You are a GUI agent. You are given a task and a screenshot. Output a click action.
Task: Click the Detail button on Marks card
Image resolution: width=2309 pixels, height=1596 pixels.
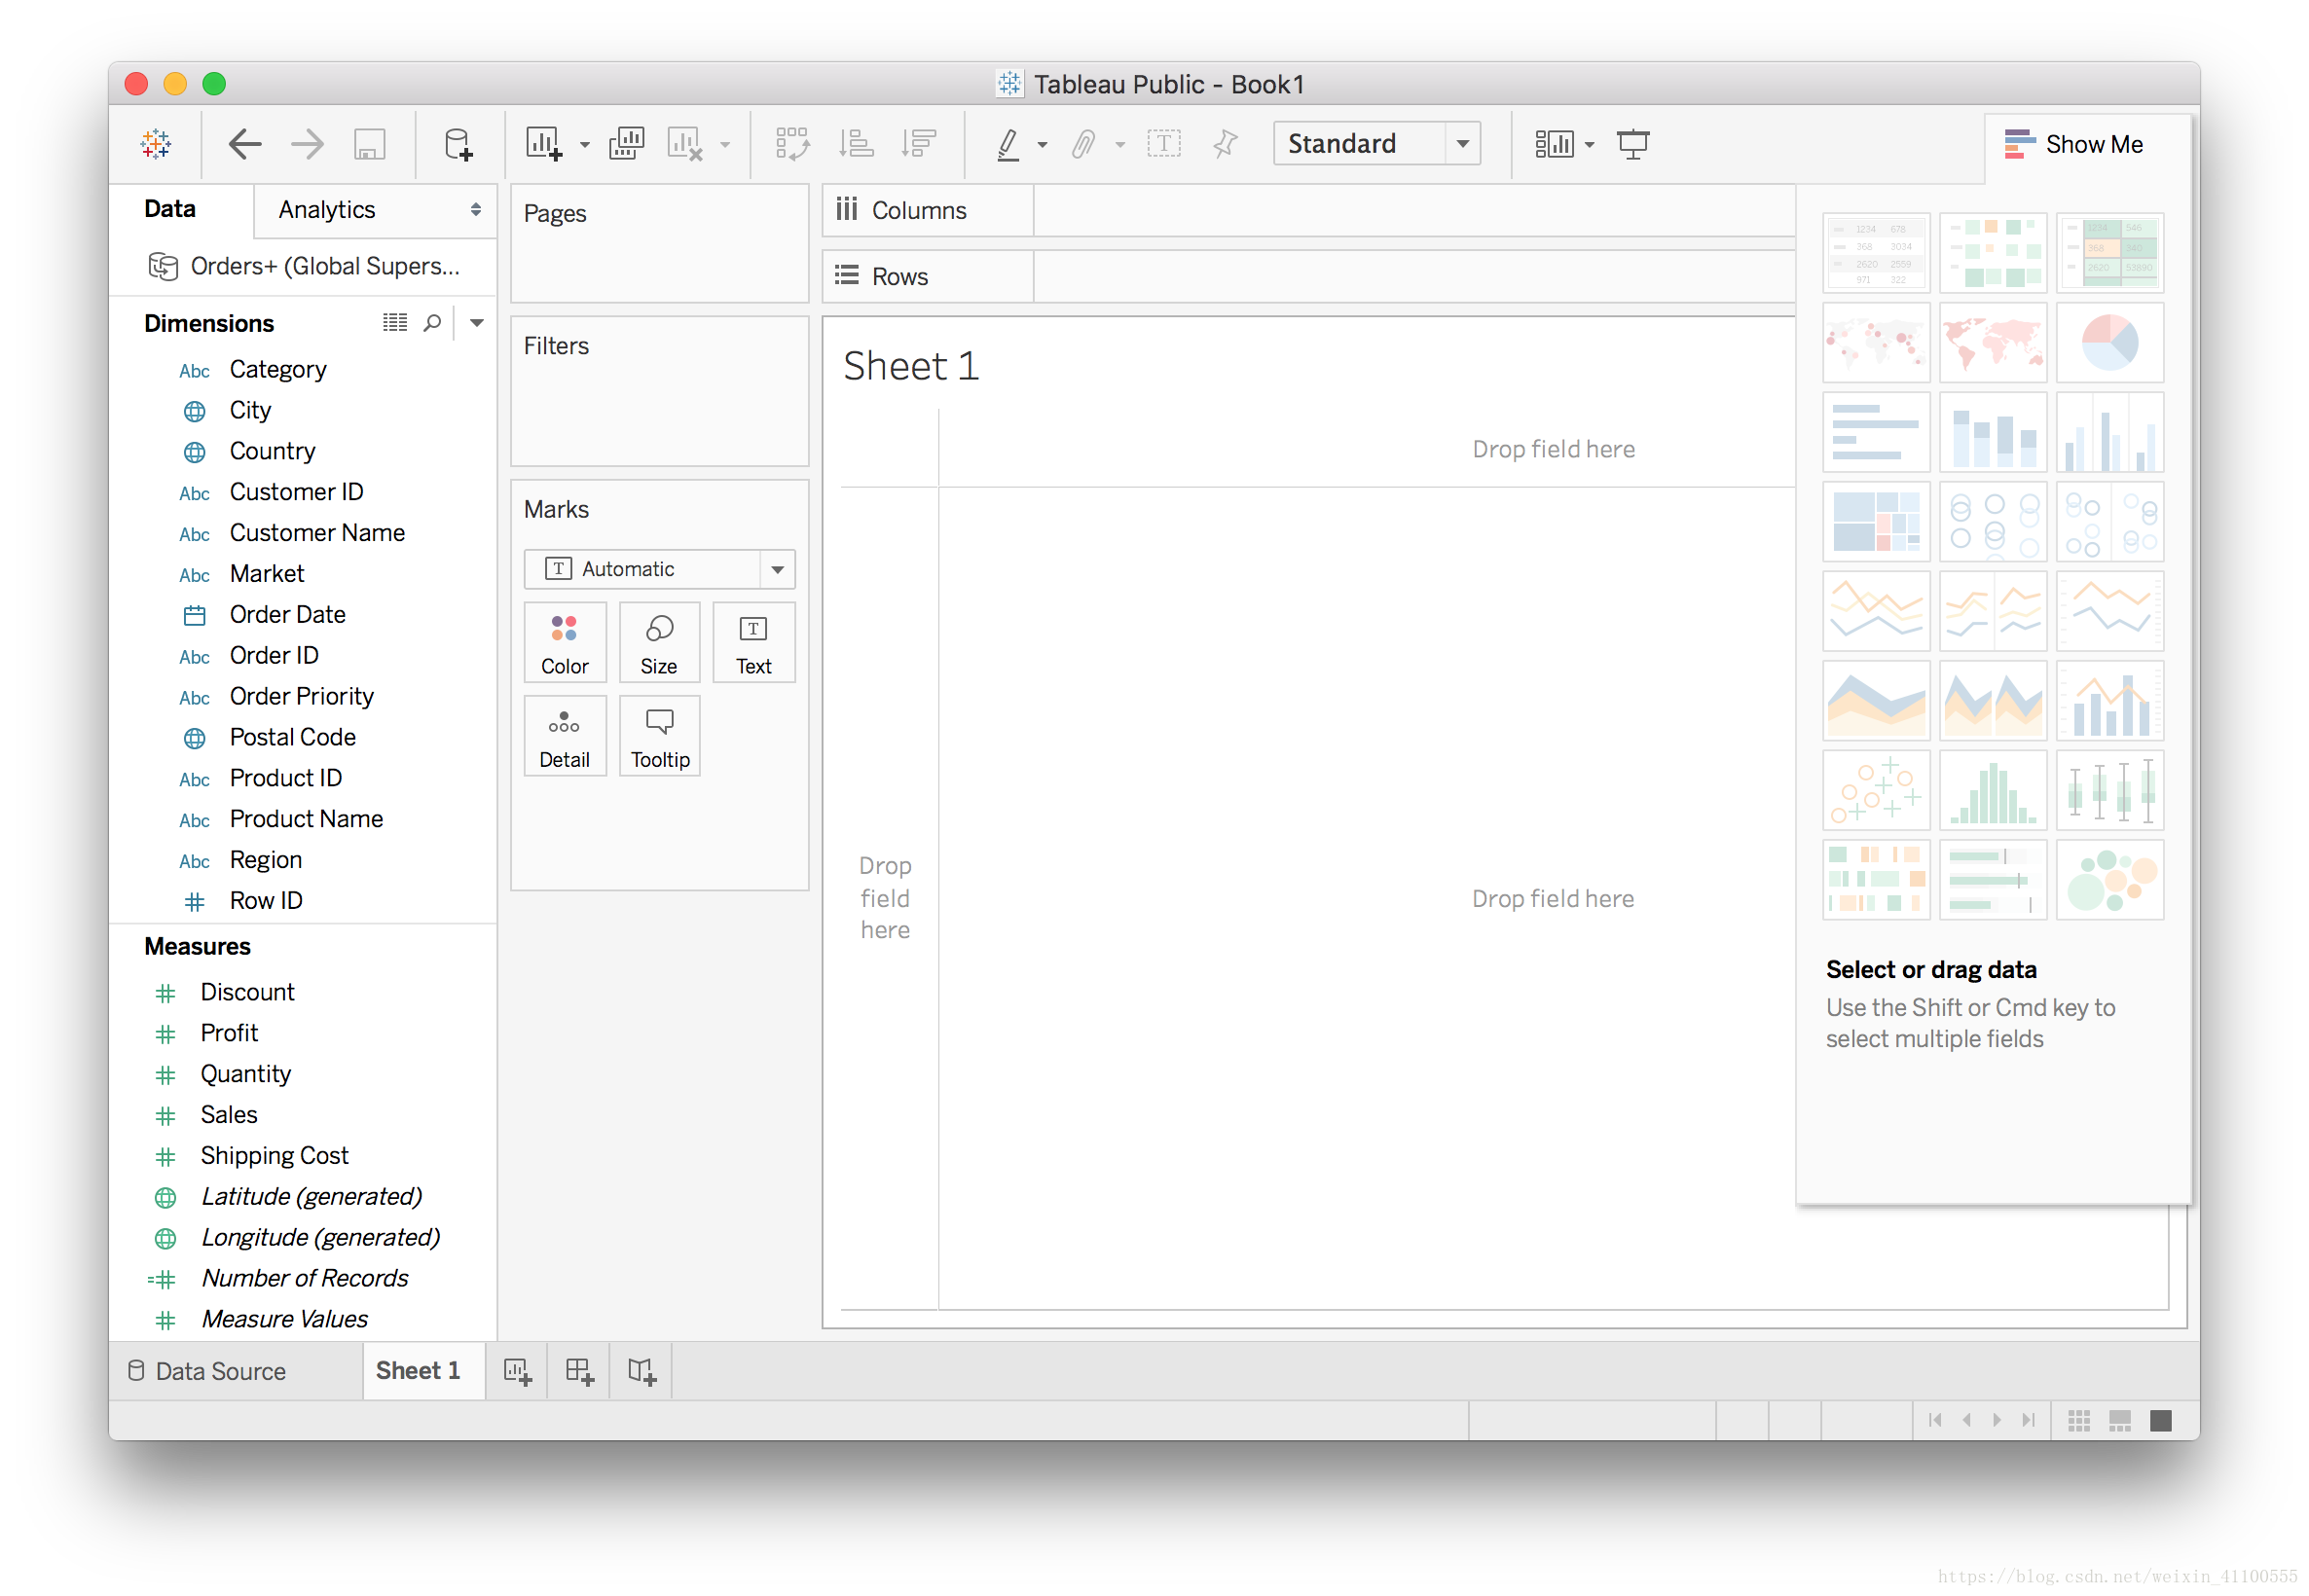pyautogui.click(x=565, y=738)
